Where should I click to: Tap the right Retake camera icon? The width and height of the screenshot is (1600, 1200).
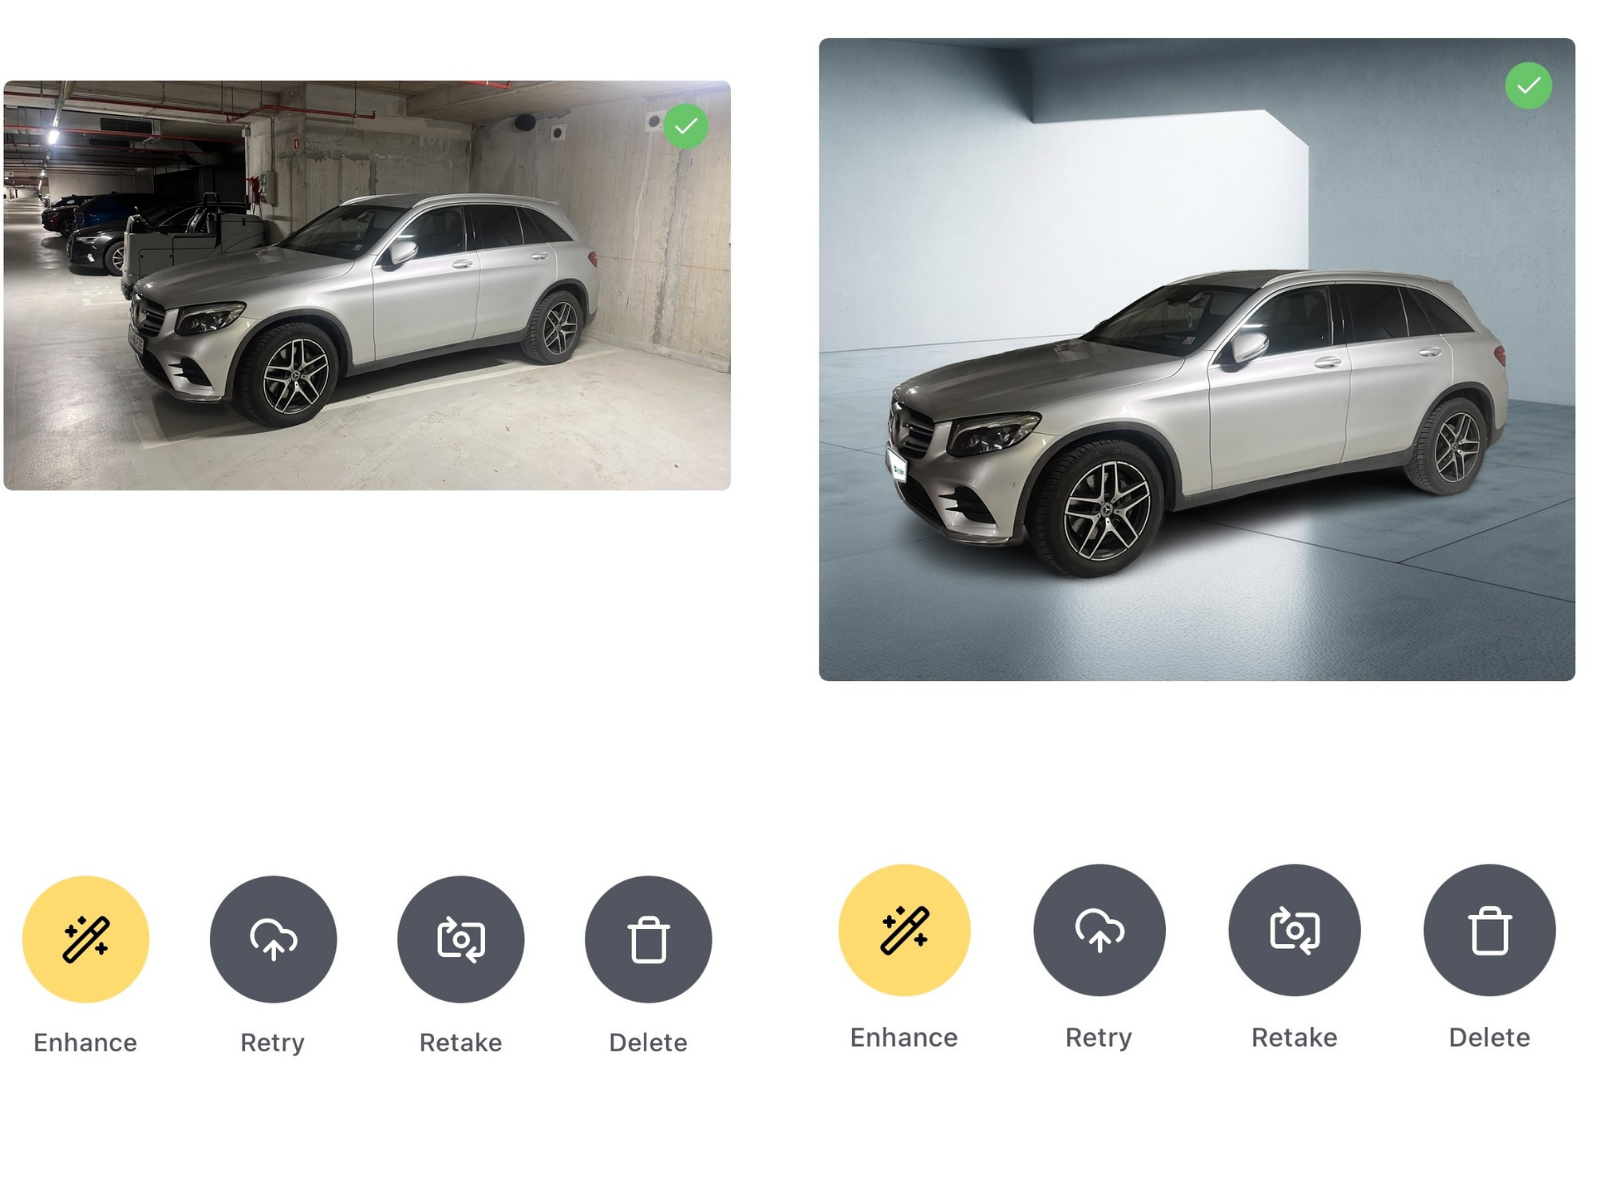1294,930
